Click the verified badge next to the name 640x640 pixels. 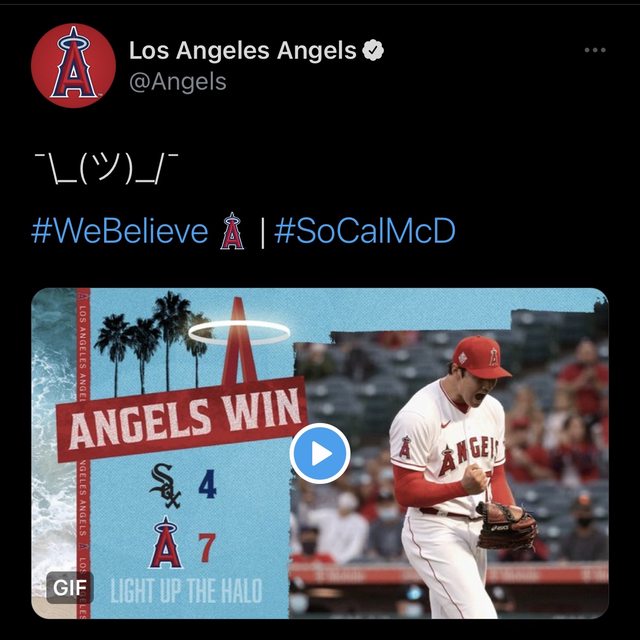(374, 50)
